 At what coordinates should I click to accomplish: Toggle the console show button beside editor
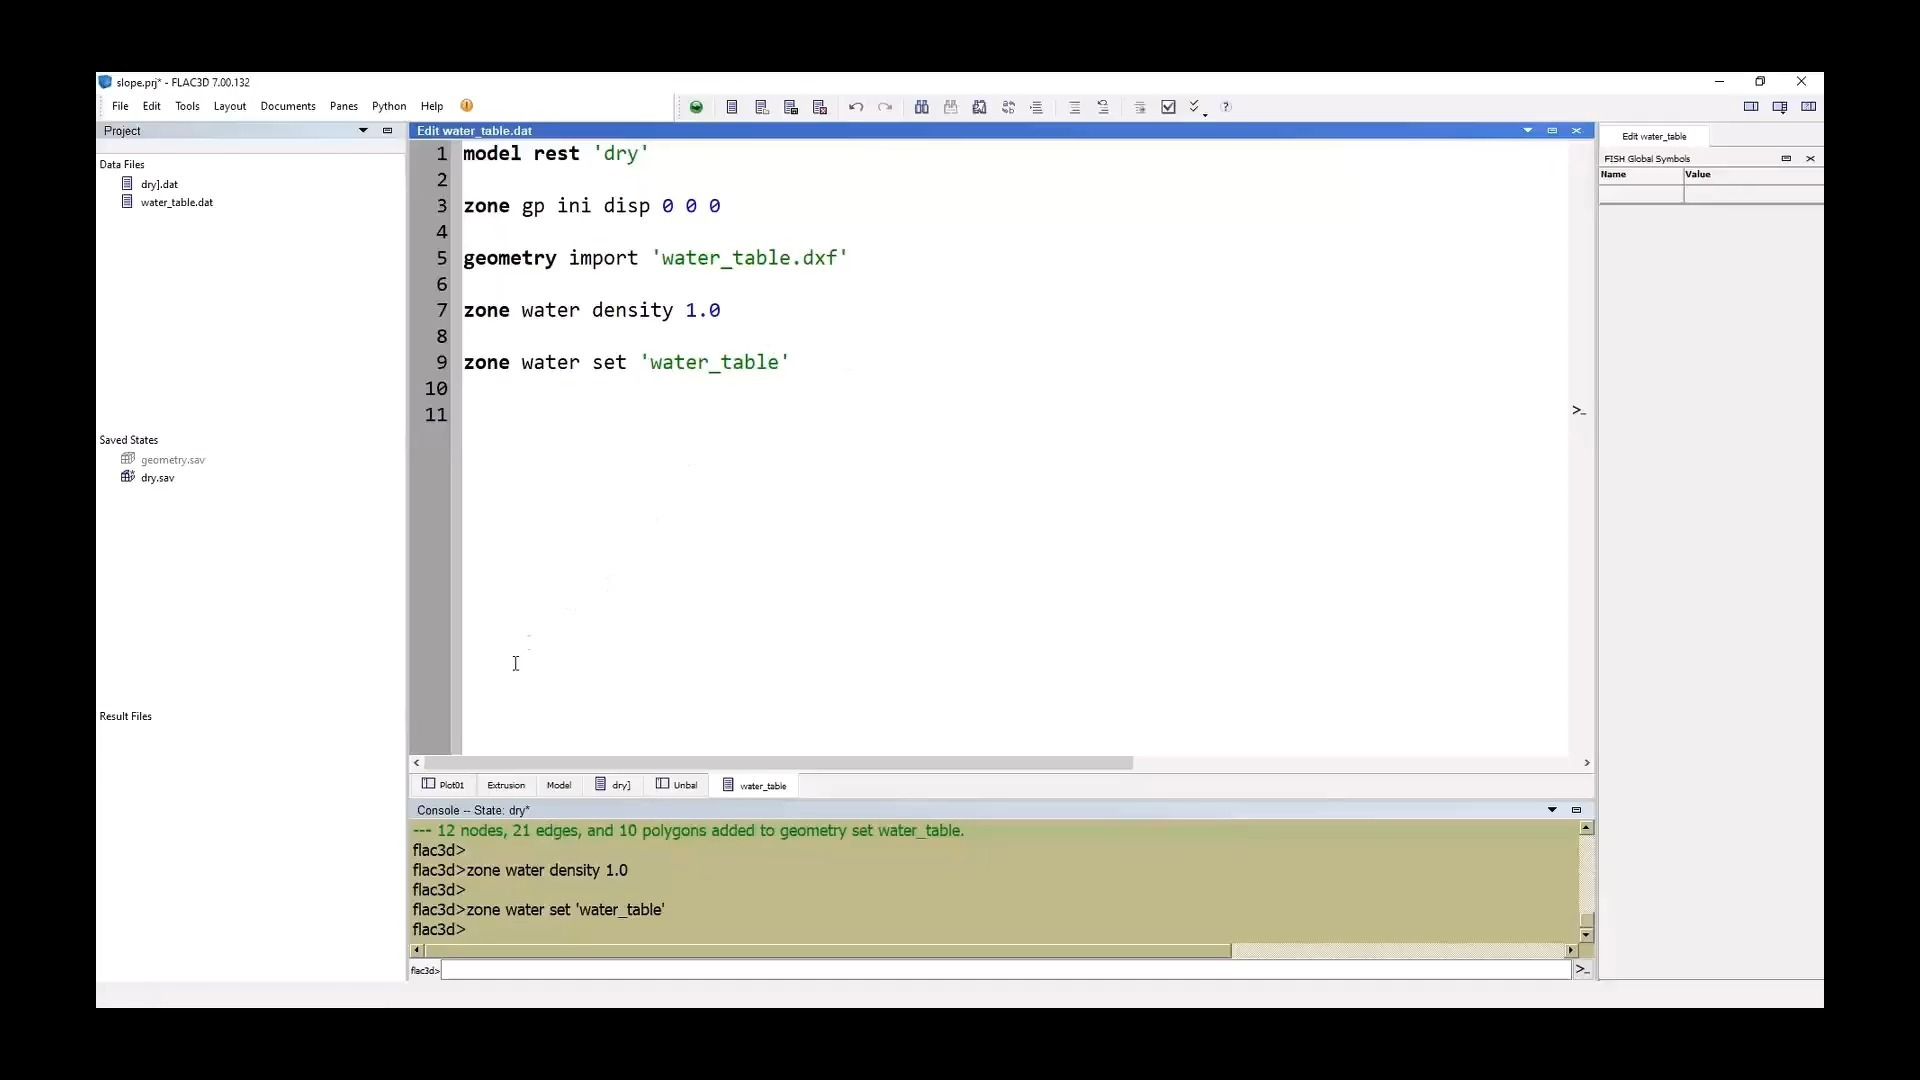tap(1579, 411)
